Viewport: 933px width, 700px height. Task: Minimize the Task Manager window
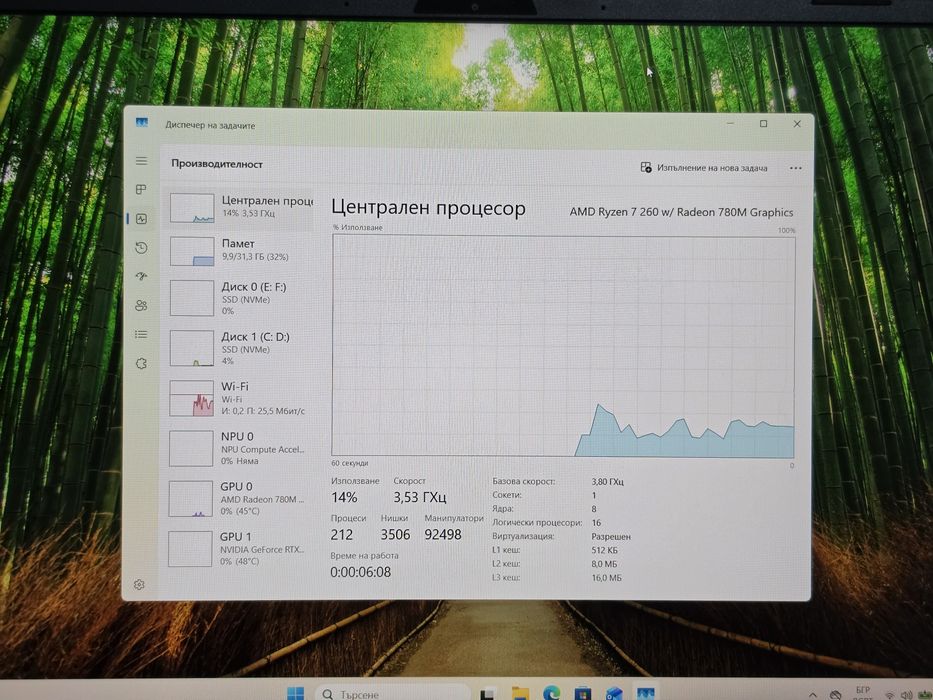tap(730, 123)
